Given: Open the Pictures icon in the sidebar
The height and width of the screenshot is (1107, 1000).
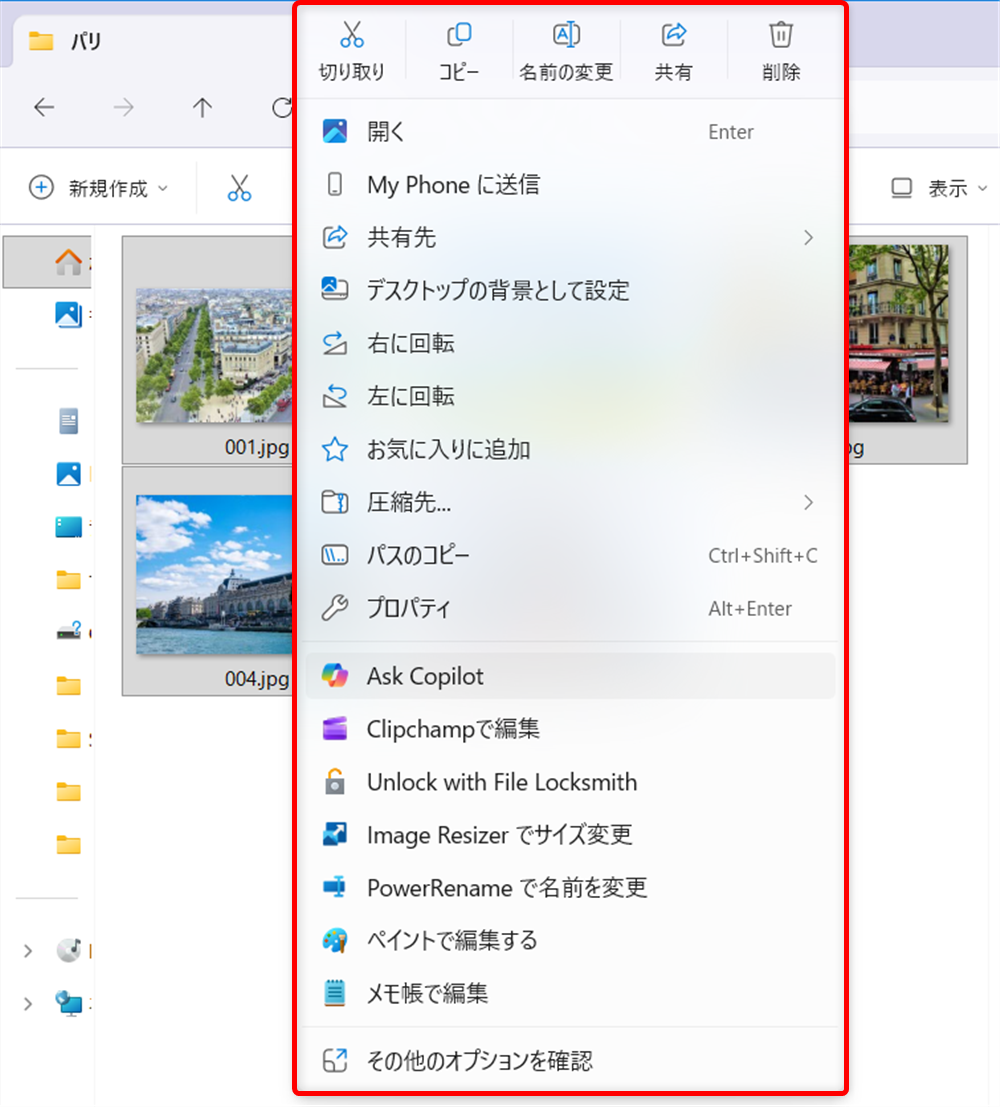Looking at the screenshot, I should (x=68, y=474).
